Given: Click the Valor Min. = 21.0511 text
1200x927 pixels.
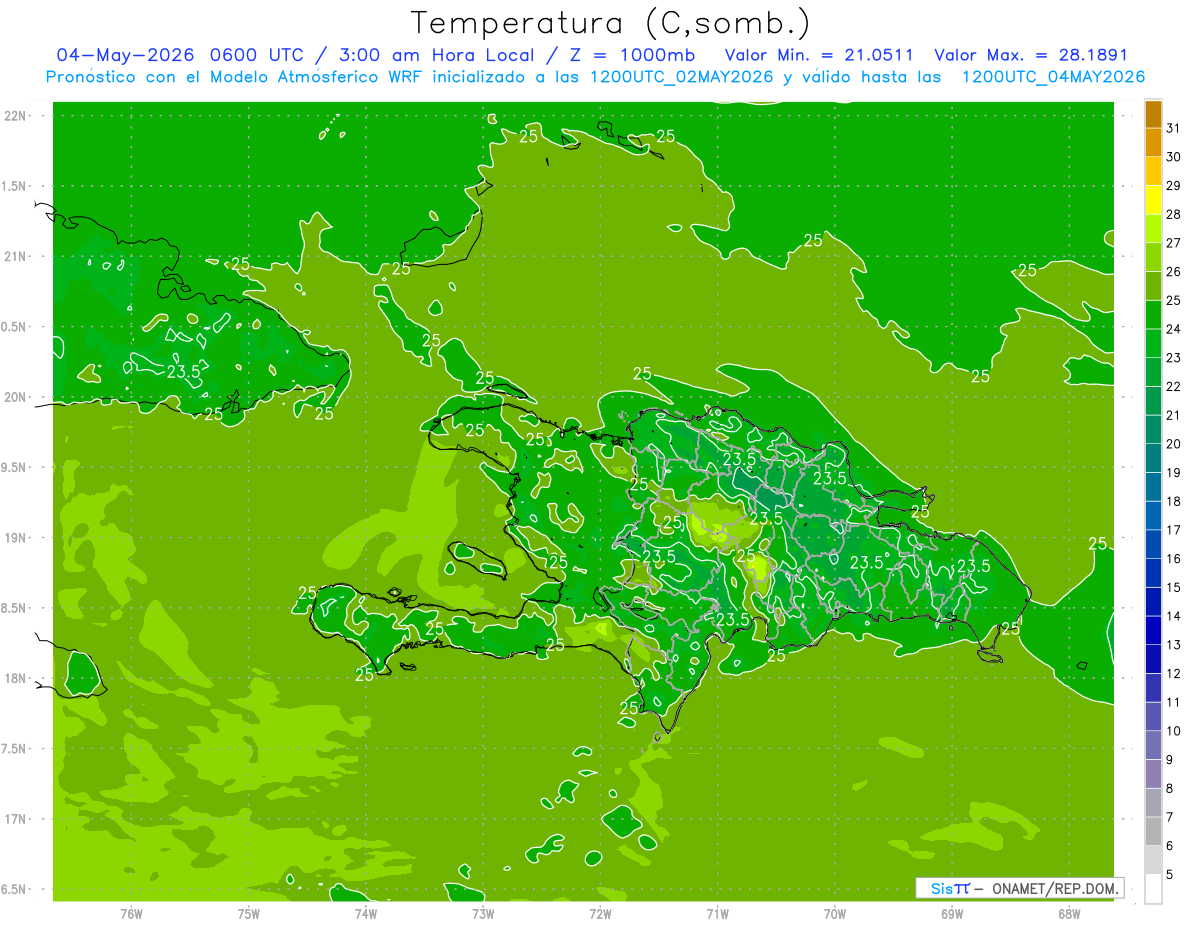Looking at the screenshot, I should click(x=818, y=56).
